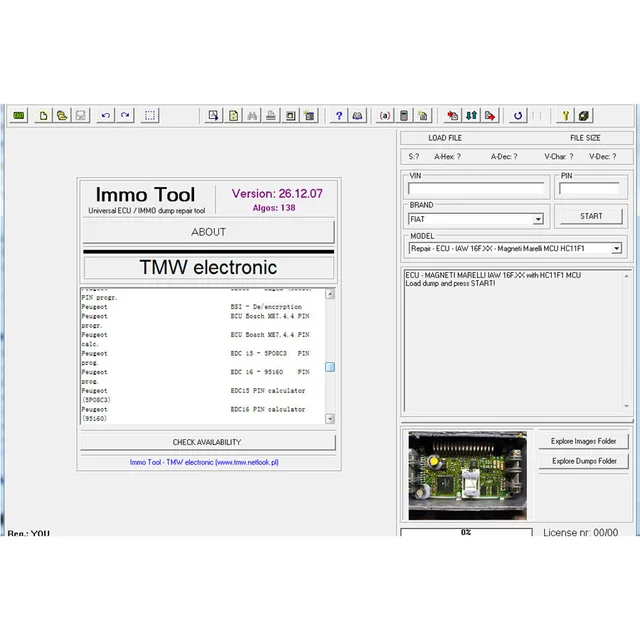Click the 'A-Hex: ?' status value
The width and height of the screenshot is (640, 640).
click(447, 157)
